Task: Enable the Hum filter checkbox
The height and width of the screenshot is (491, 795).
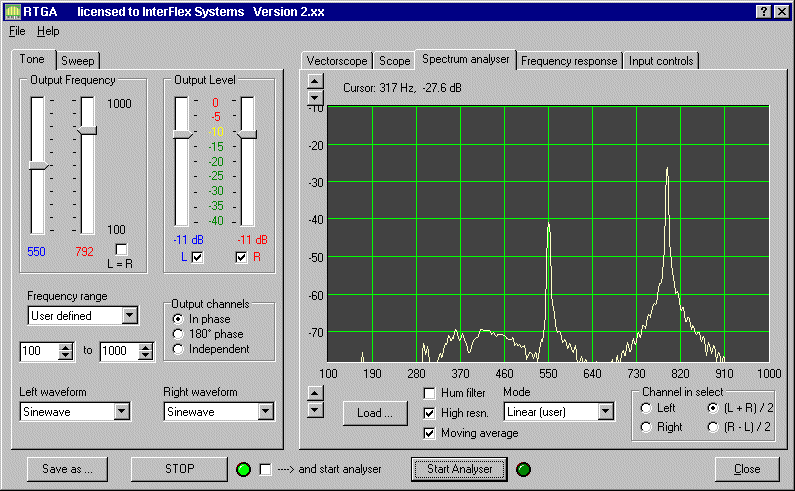Action: (x=429, y=393)
